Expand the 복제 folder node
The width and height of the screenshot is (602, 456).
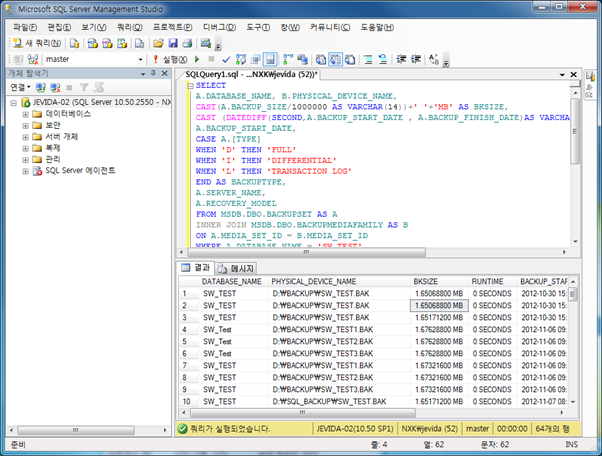pos(25,149)
